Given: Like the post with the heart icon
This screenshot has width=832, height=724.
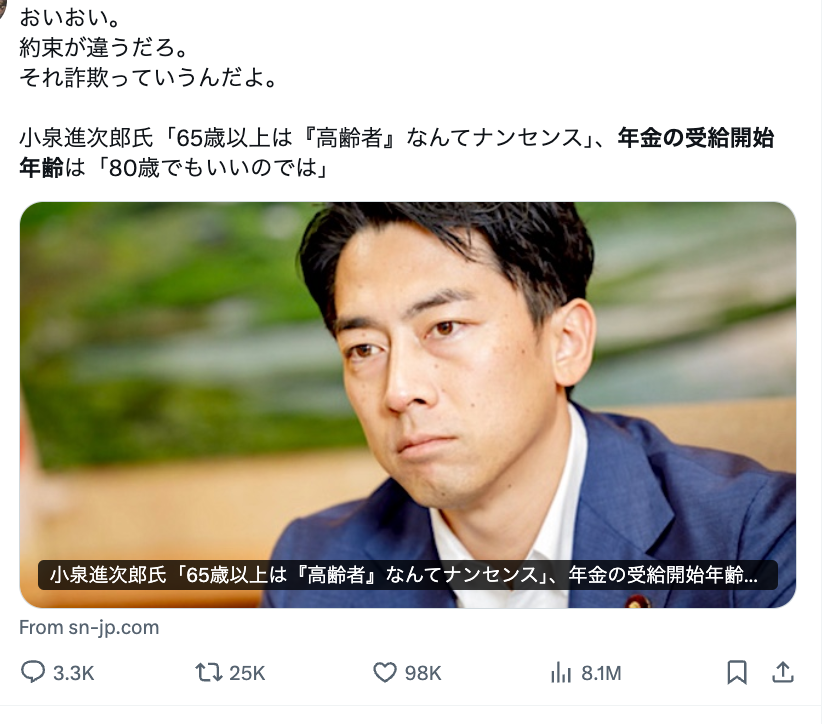Looking at the screenshot, I should [x=385, y=672].
